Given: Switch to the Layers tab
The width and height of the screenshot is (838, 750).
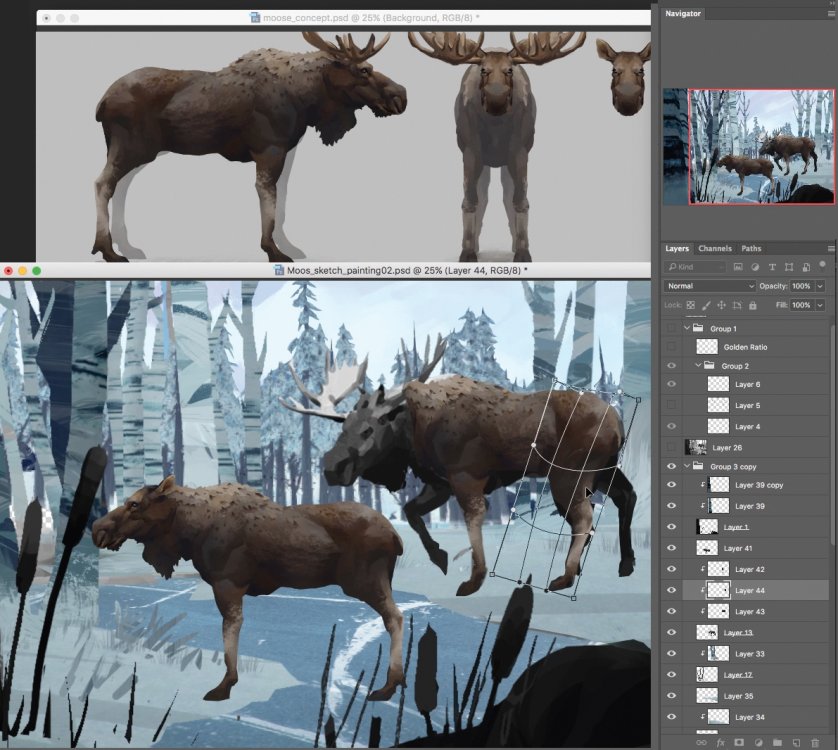Looking at the screenshot, I should click(x=677, y=249).
